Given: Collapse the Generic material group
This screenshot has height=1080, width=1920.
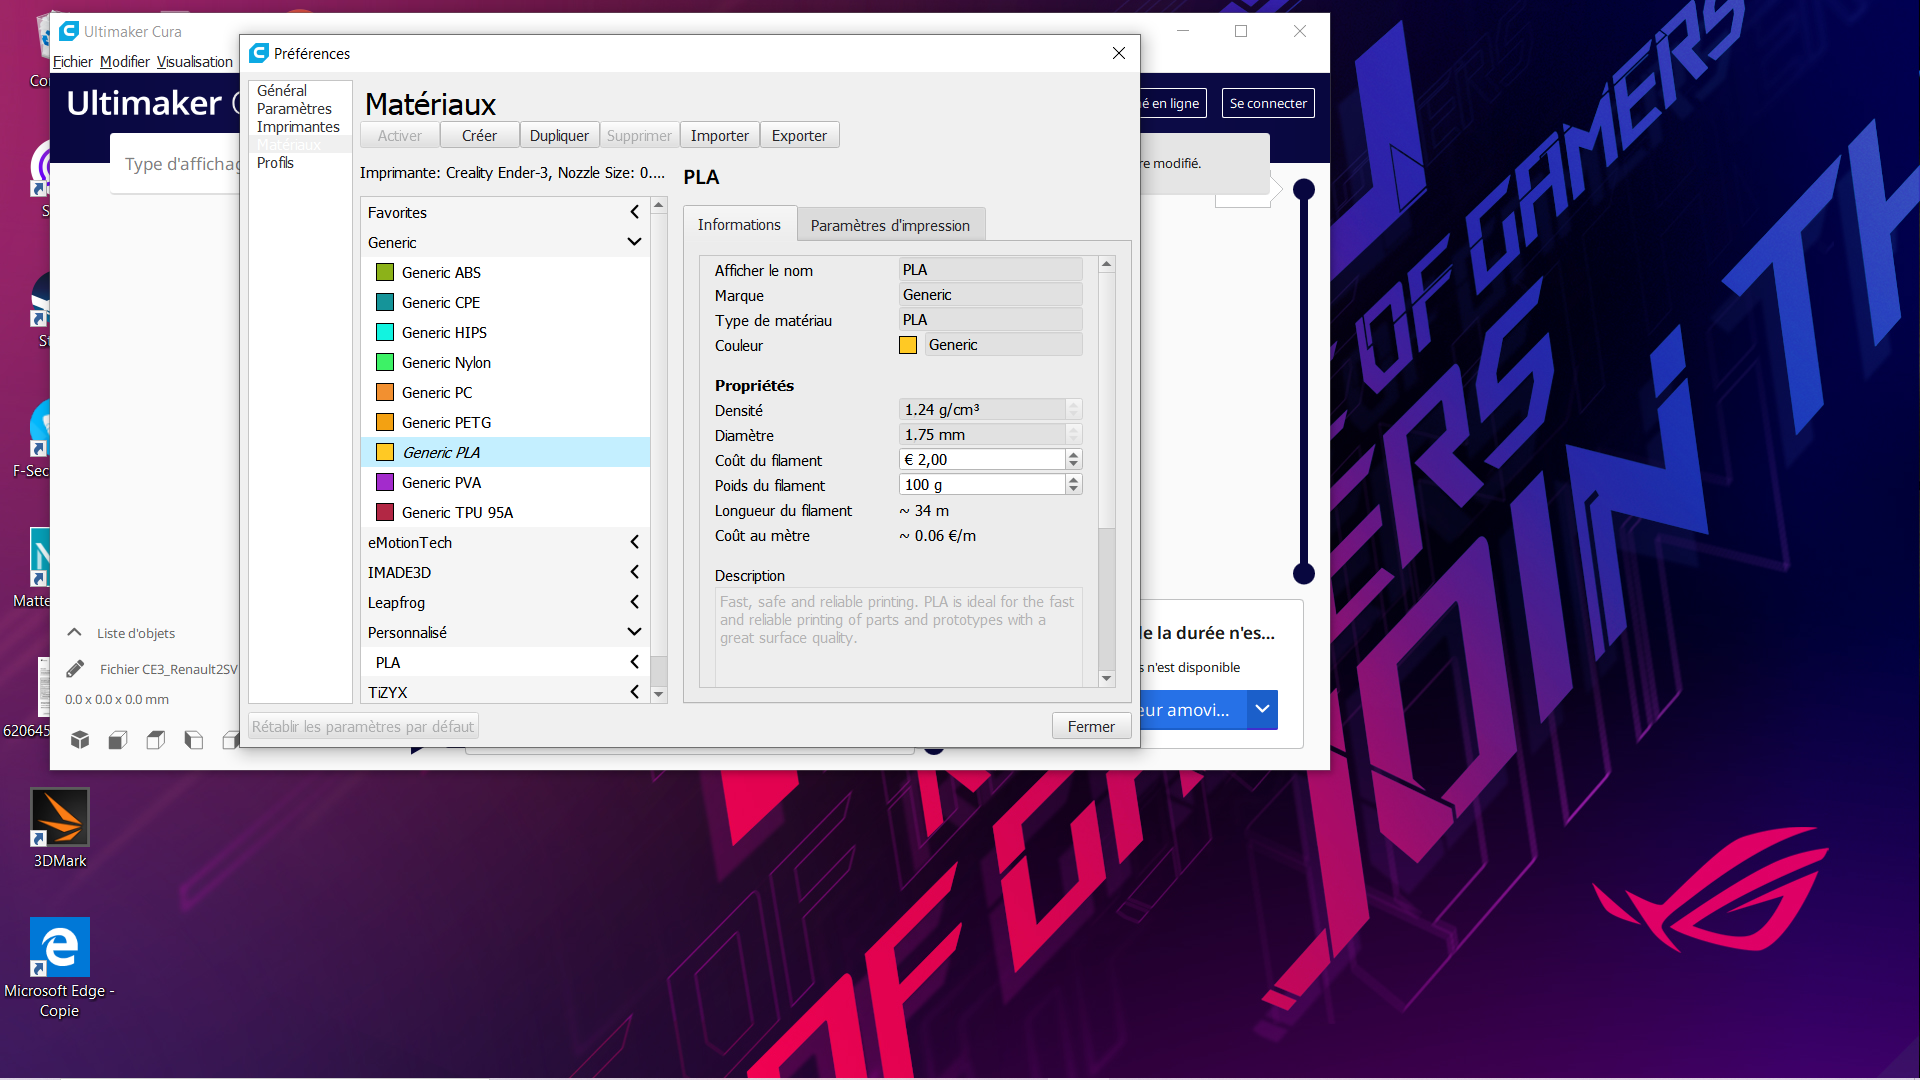Looking at the screenshot, I should point(634,242).
